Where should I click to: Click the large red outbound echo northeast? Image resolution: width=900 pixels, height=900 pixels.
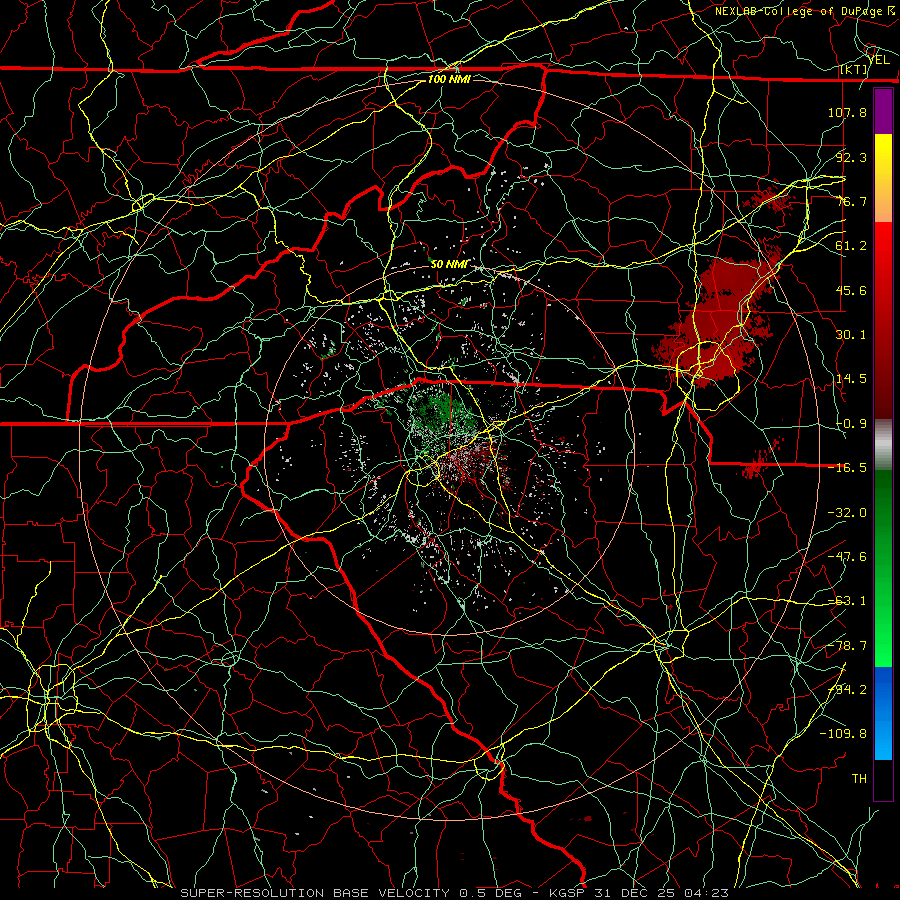[x=717, y=321]
